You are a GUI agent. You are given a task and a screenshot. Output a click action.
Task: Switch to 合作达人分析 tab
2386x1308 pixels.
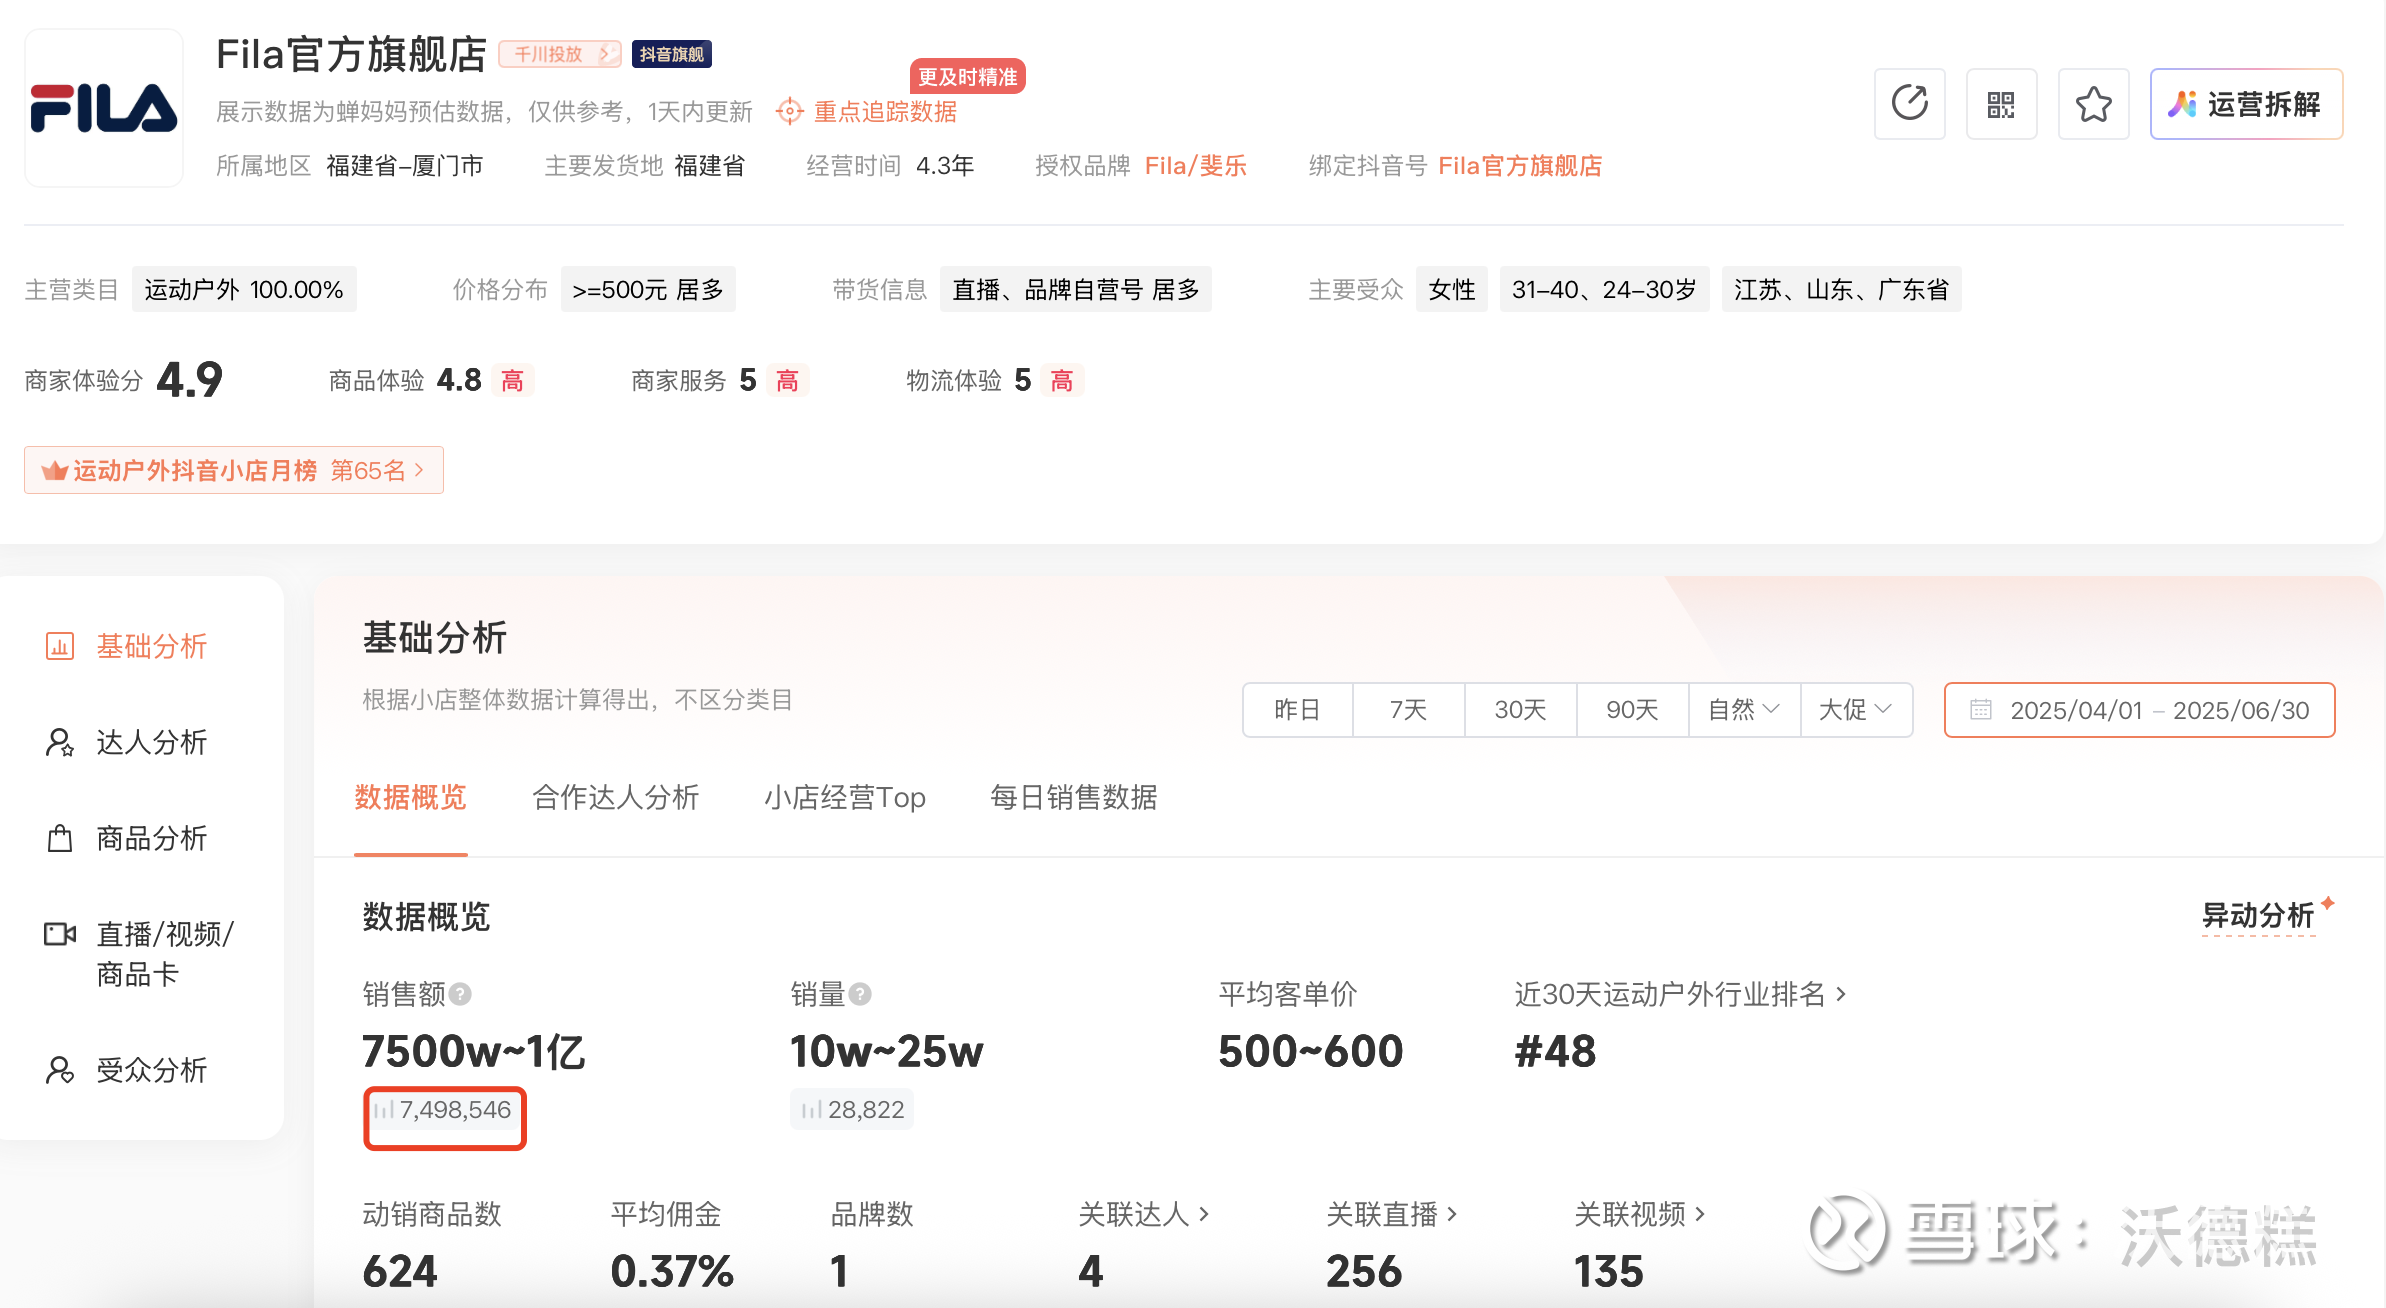(x=615, y=798)
